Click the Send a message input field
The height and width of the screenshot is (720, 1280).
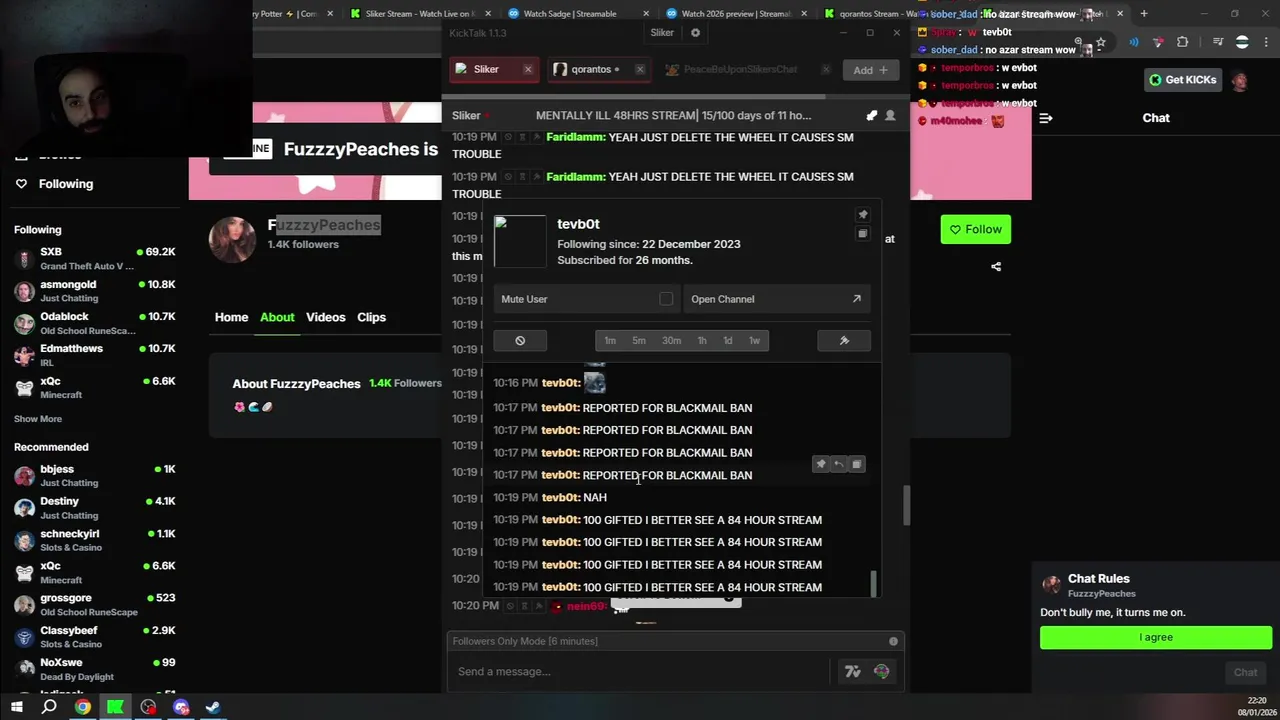[640, 672]
